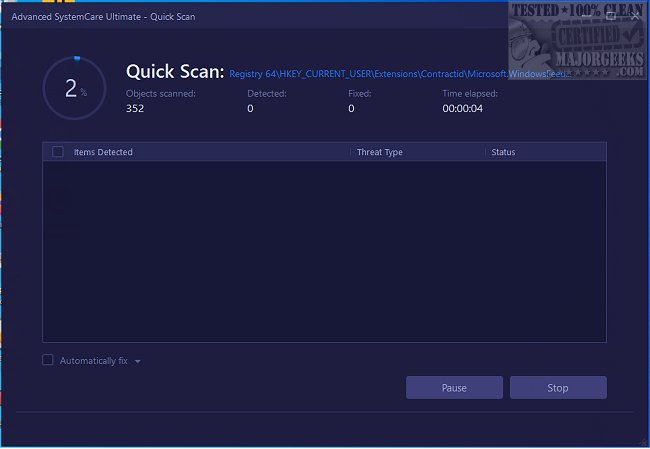Click the Status column header
650x449 pixels.
click(x=503, y=152)
